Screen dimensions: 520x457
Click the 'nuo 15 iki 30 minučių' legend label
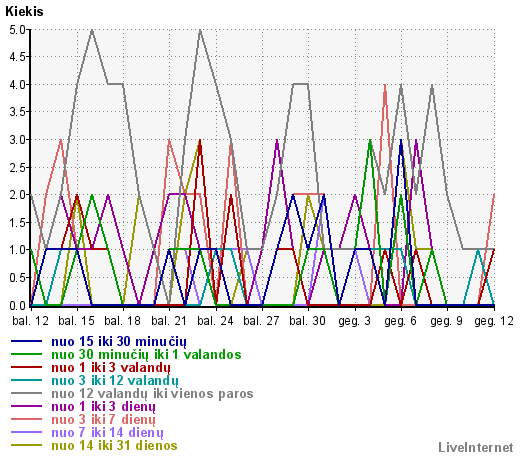(x=119, y=342)
